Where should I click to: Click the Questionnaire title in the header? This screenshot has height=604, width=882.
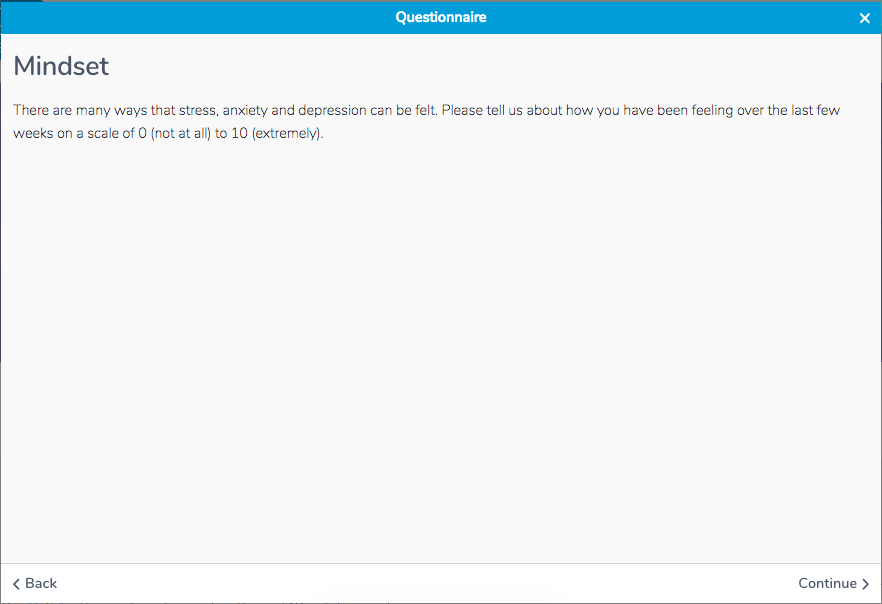coord(441,17)
